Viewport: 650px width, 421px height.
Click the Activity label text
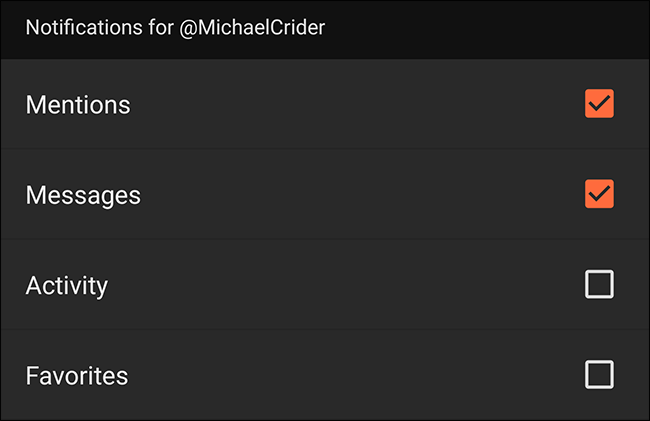pos(67,285)
